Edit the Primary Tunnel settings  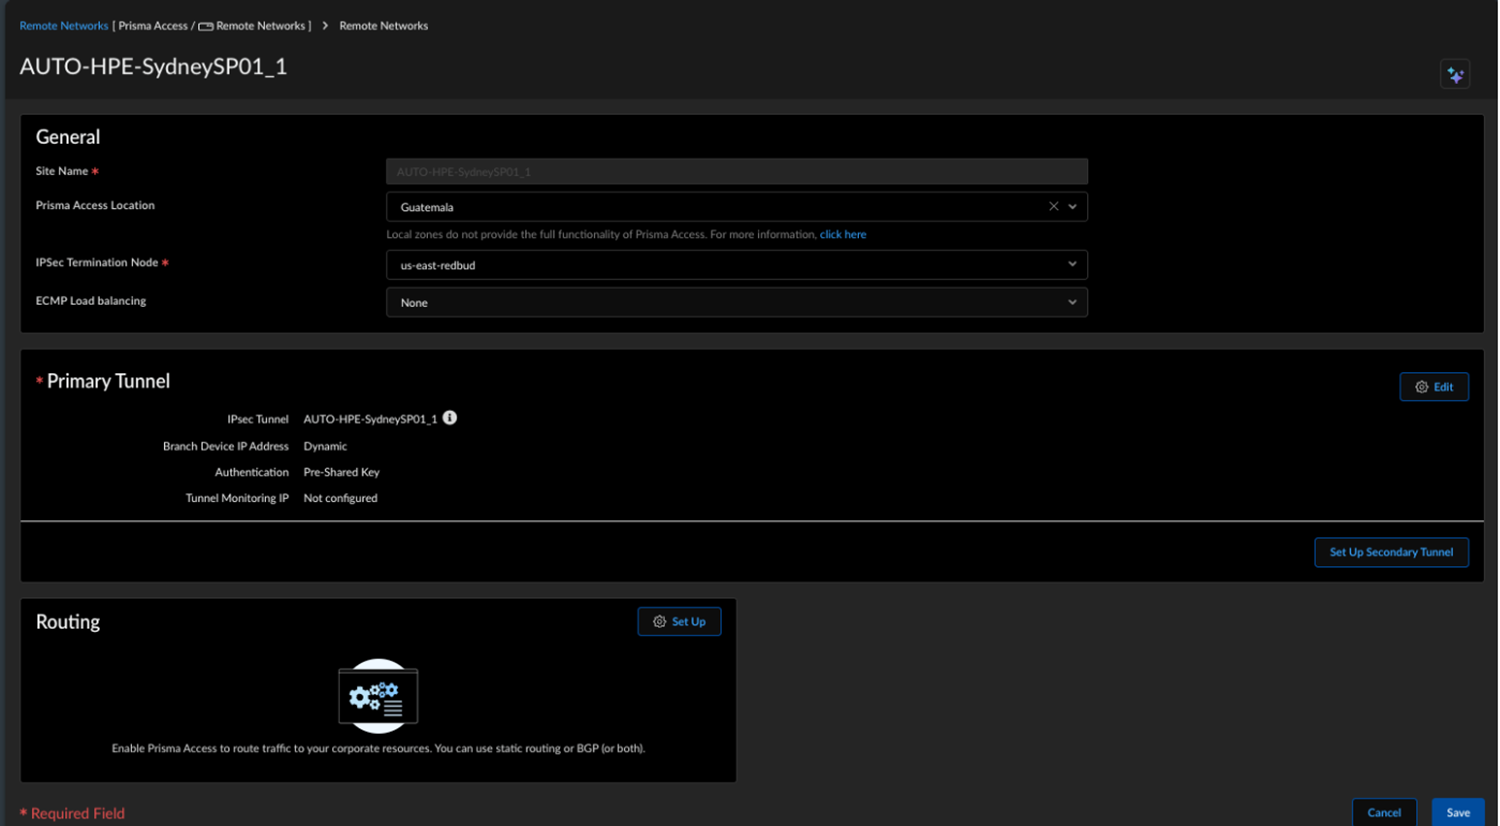(1434, 387)
